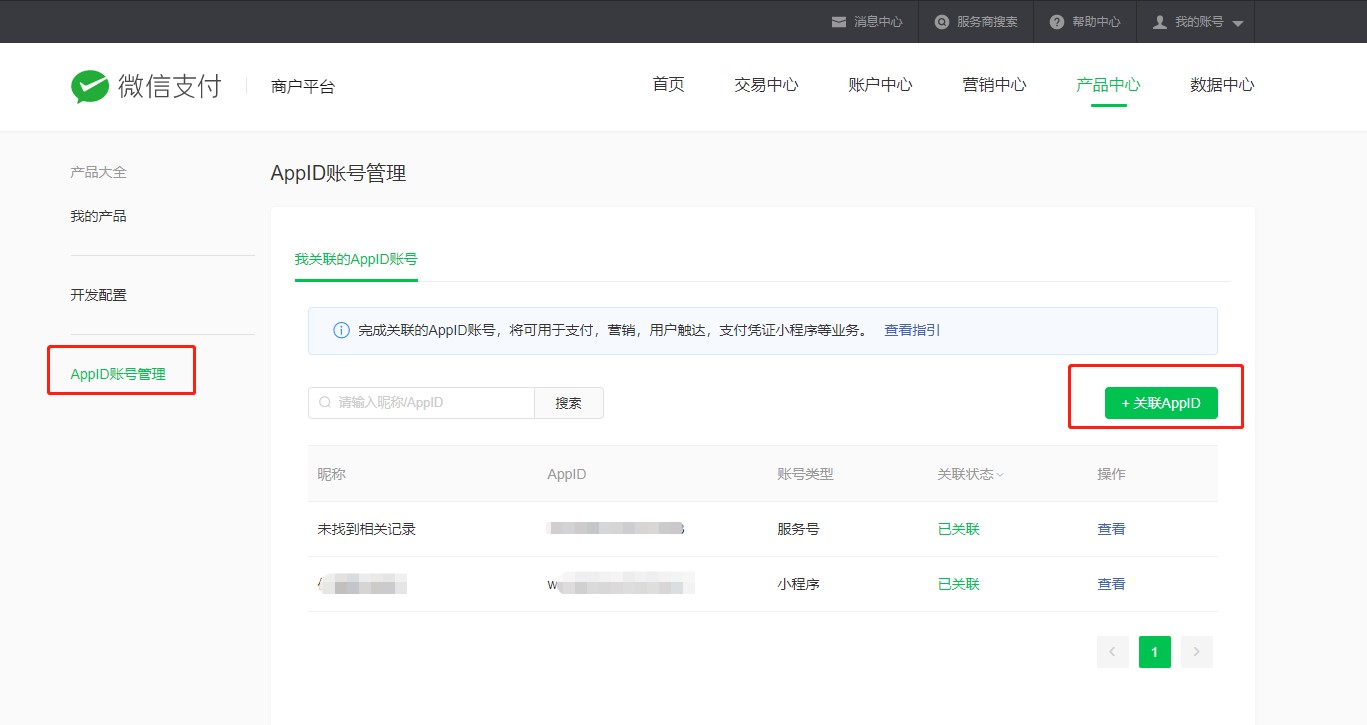The width and height of the screenshot is (1367, 725).
Task: Click the AppID column header
Action: [567, 474]
